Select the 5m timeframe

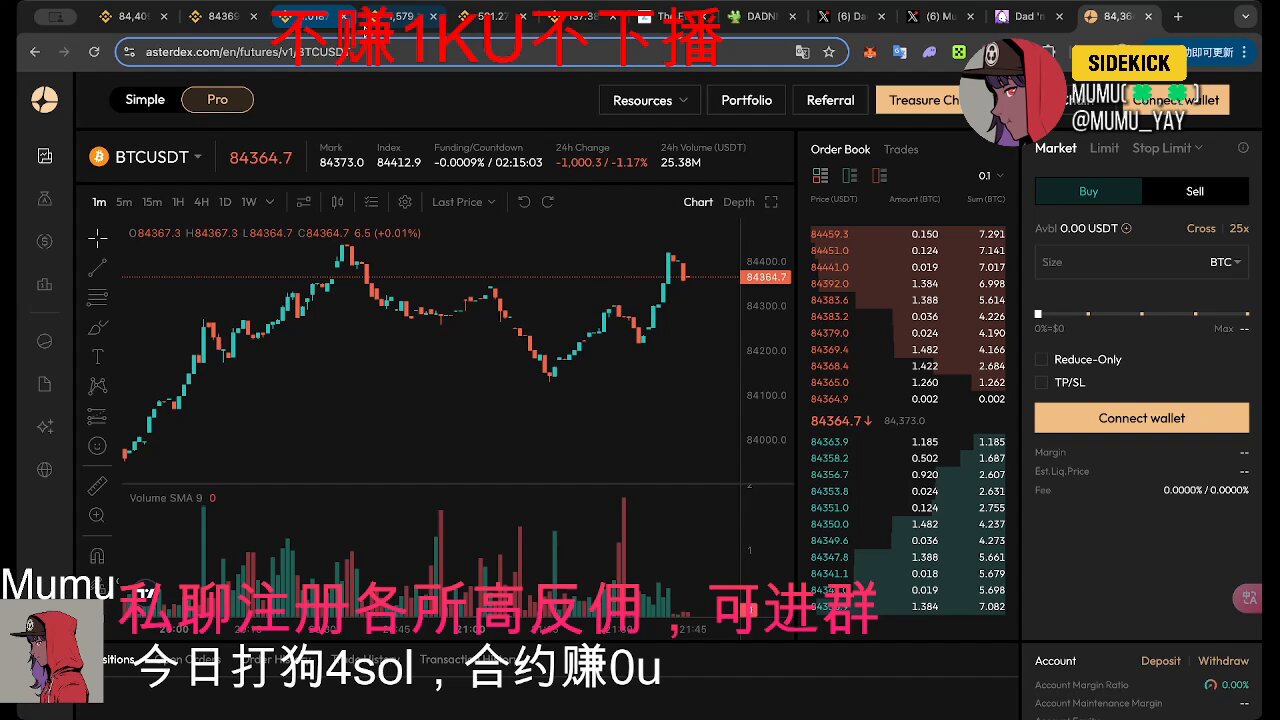(x=124, y=202)
